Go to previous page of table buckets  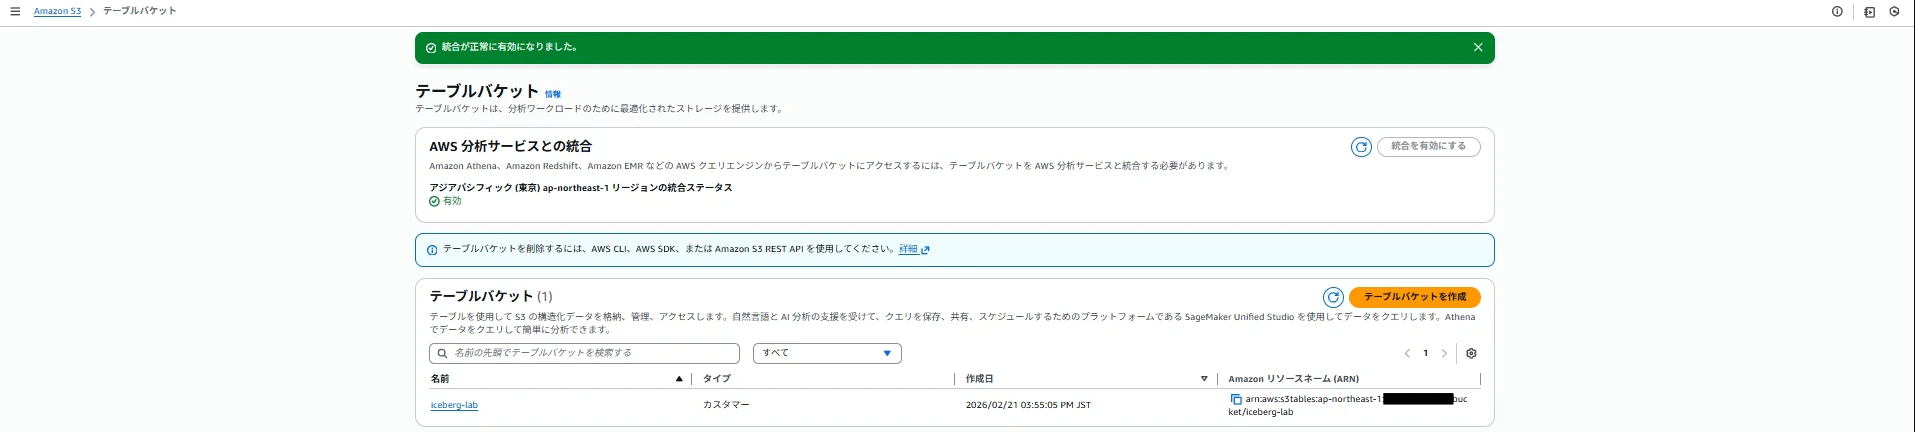(x=1407, y=353)
